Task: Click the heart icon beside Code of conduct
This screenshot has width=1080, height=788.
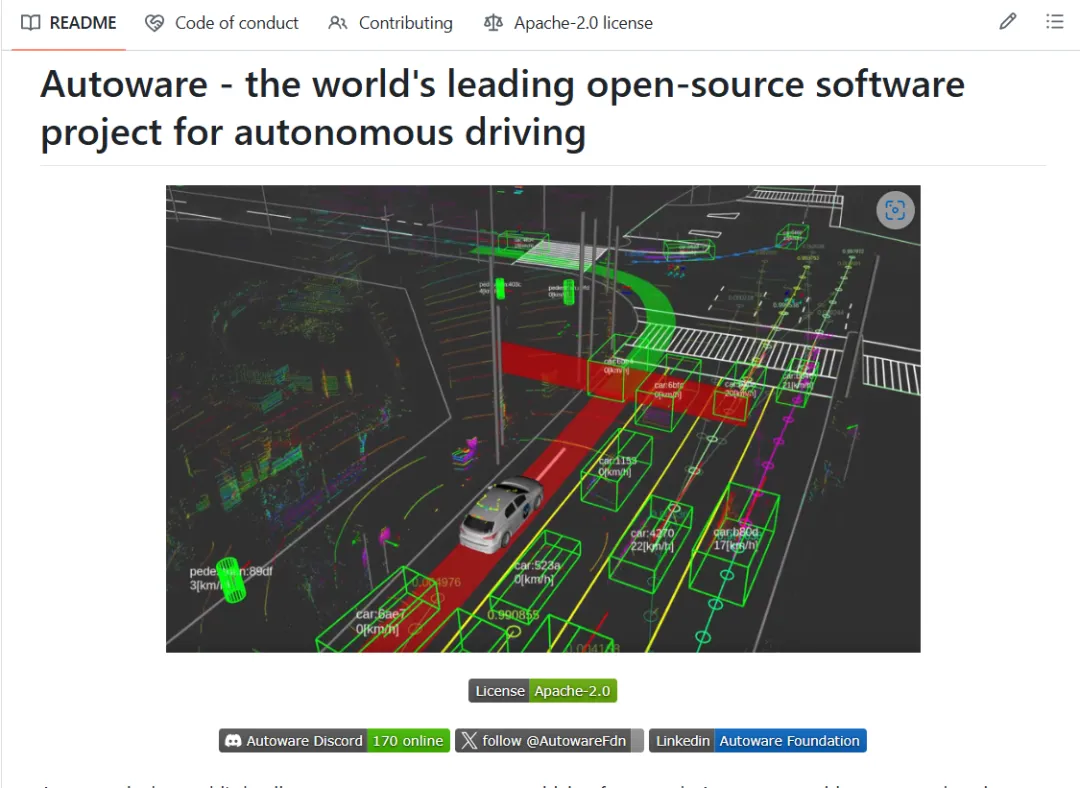Action: pos(154,23)
